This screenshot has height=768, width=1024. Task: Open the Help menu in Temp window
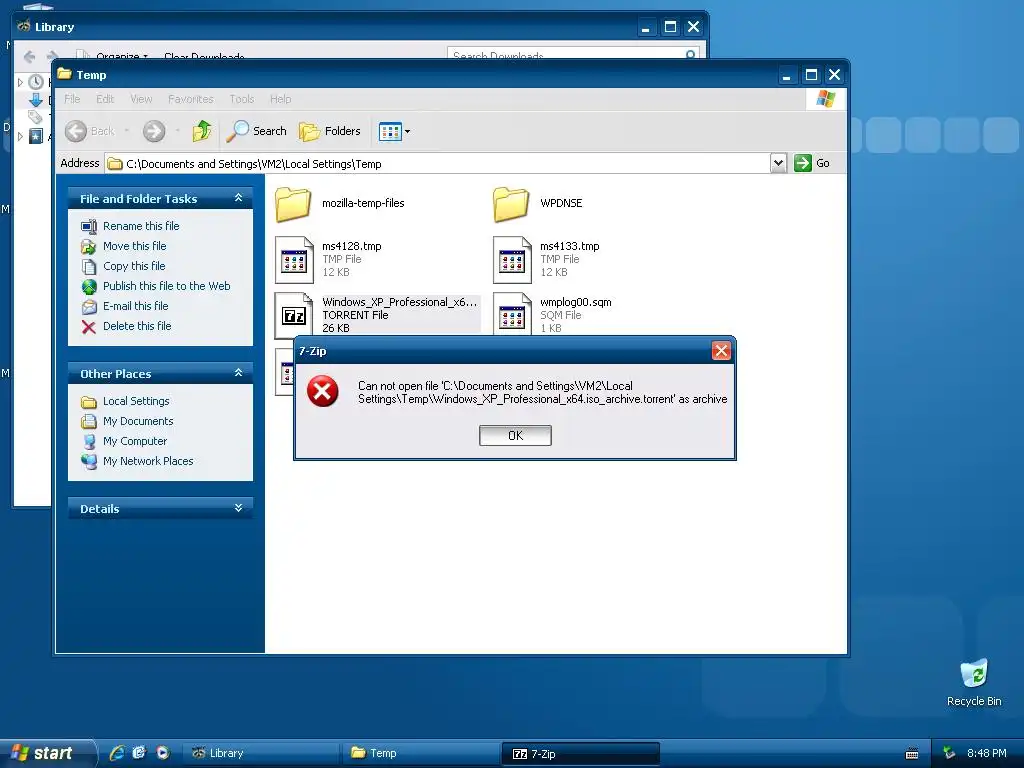point(280,99)
